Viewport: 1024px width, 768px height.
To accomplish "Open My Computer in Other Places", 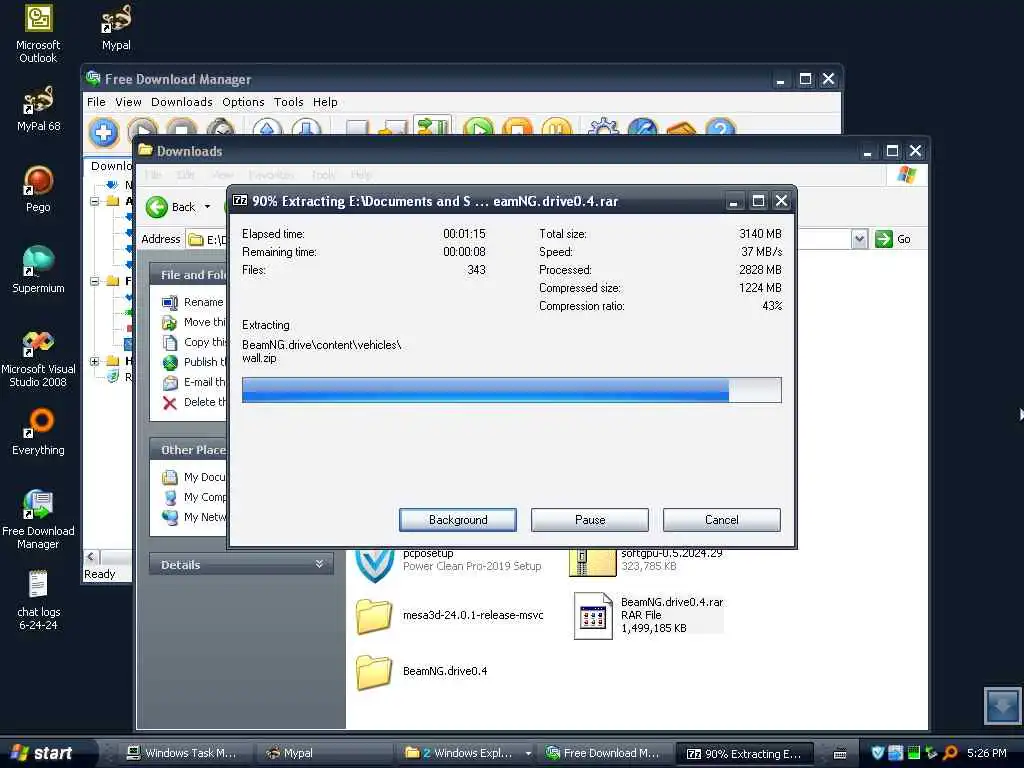I will 195,497.
